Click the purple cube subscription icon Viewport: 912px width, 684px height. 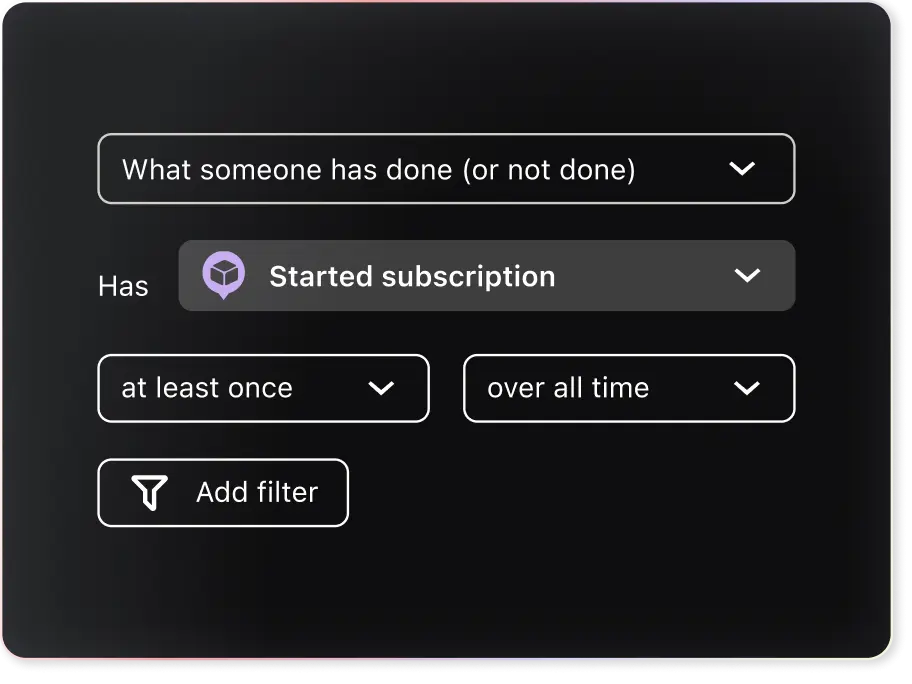tap(223, 275)
